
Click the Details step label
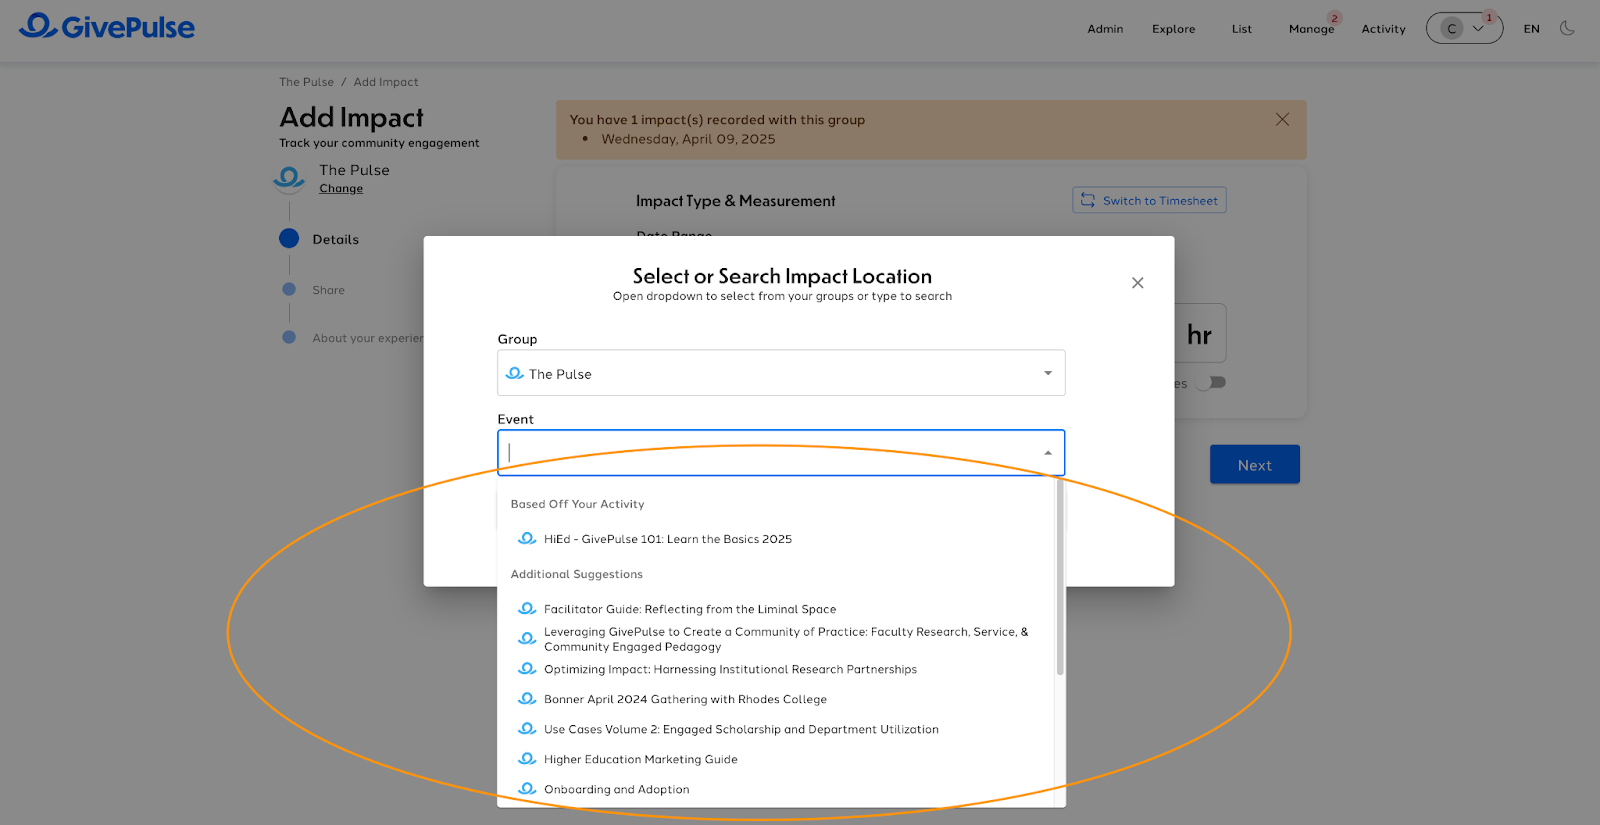click(x=335, y=239)
